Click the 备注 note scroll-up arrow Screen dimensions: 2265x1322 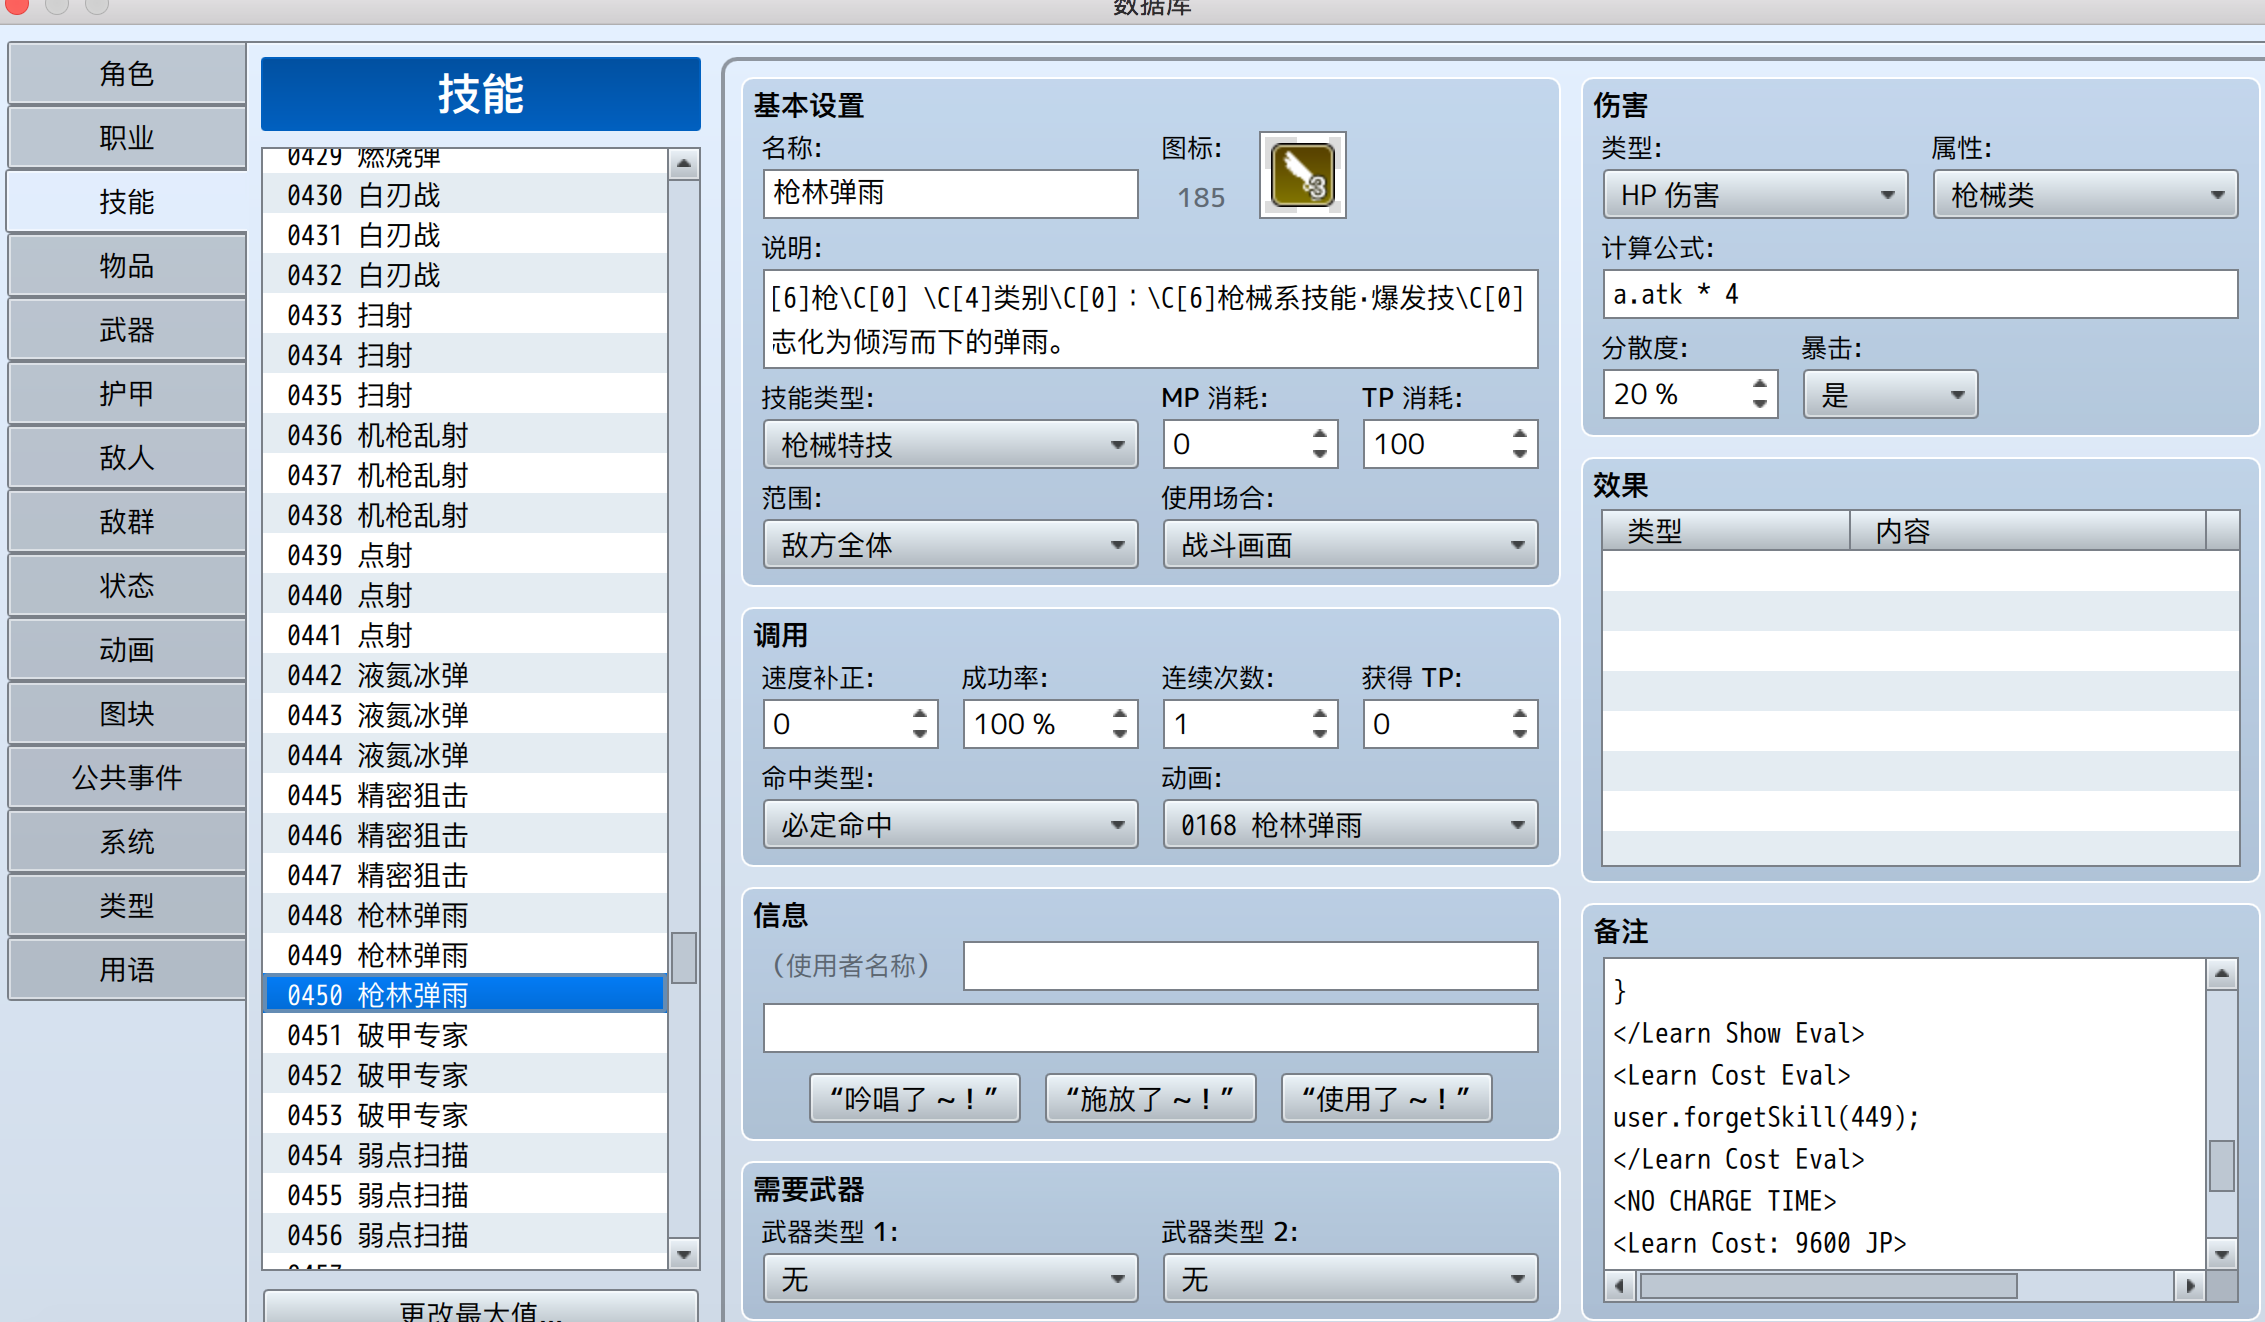tap(2221, 974)
